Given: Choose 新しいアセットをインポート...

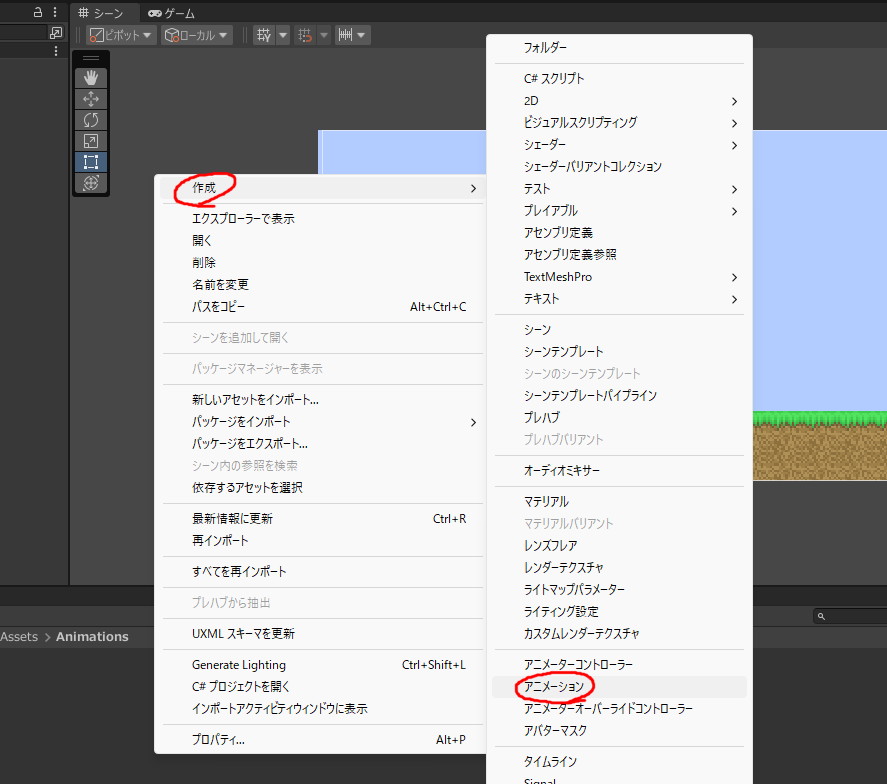Looking at the screenshot, I should 322,399.
